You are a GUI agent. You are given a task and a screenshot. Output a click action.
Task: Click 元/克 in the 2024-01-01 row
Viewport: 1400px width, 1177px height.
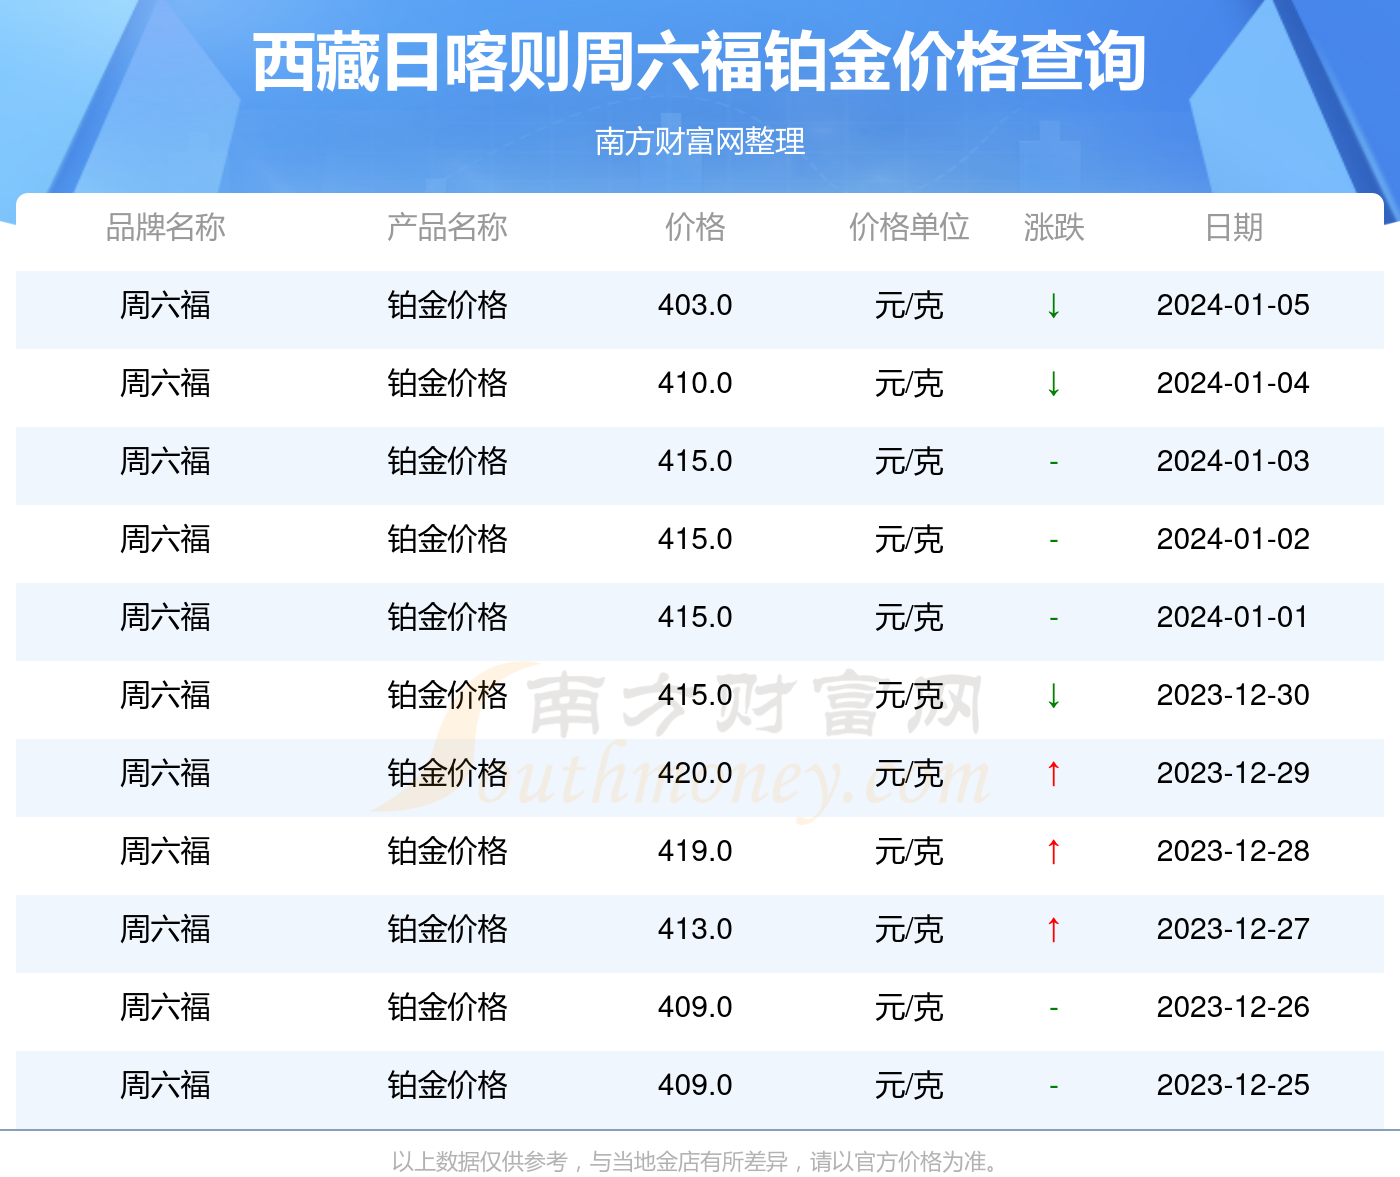click(909, 617)
